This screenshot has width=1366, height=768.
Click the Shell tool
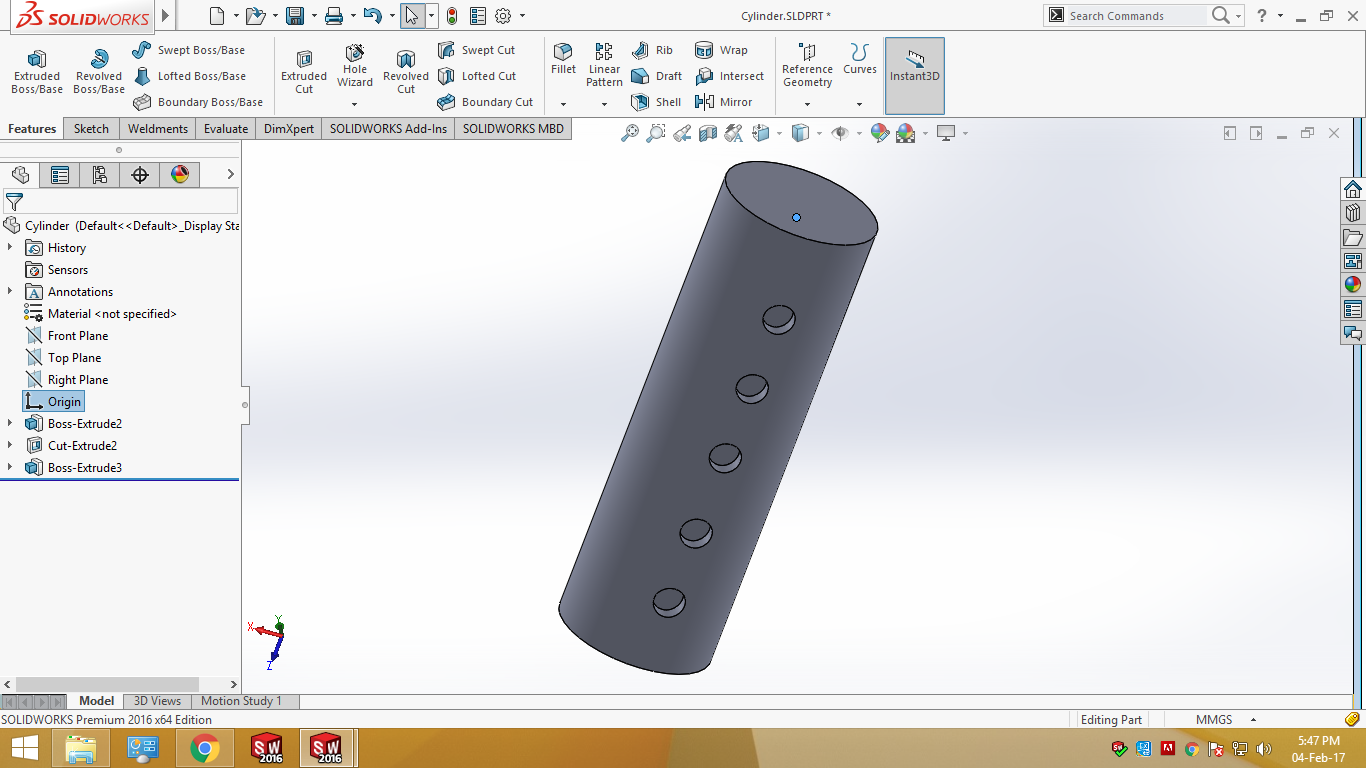656,102
